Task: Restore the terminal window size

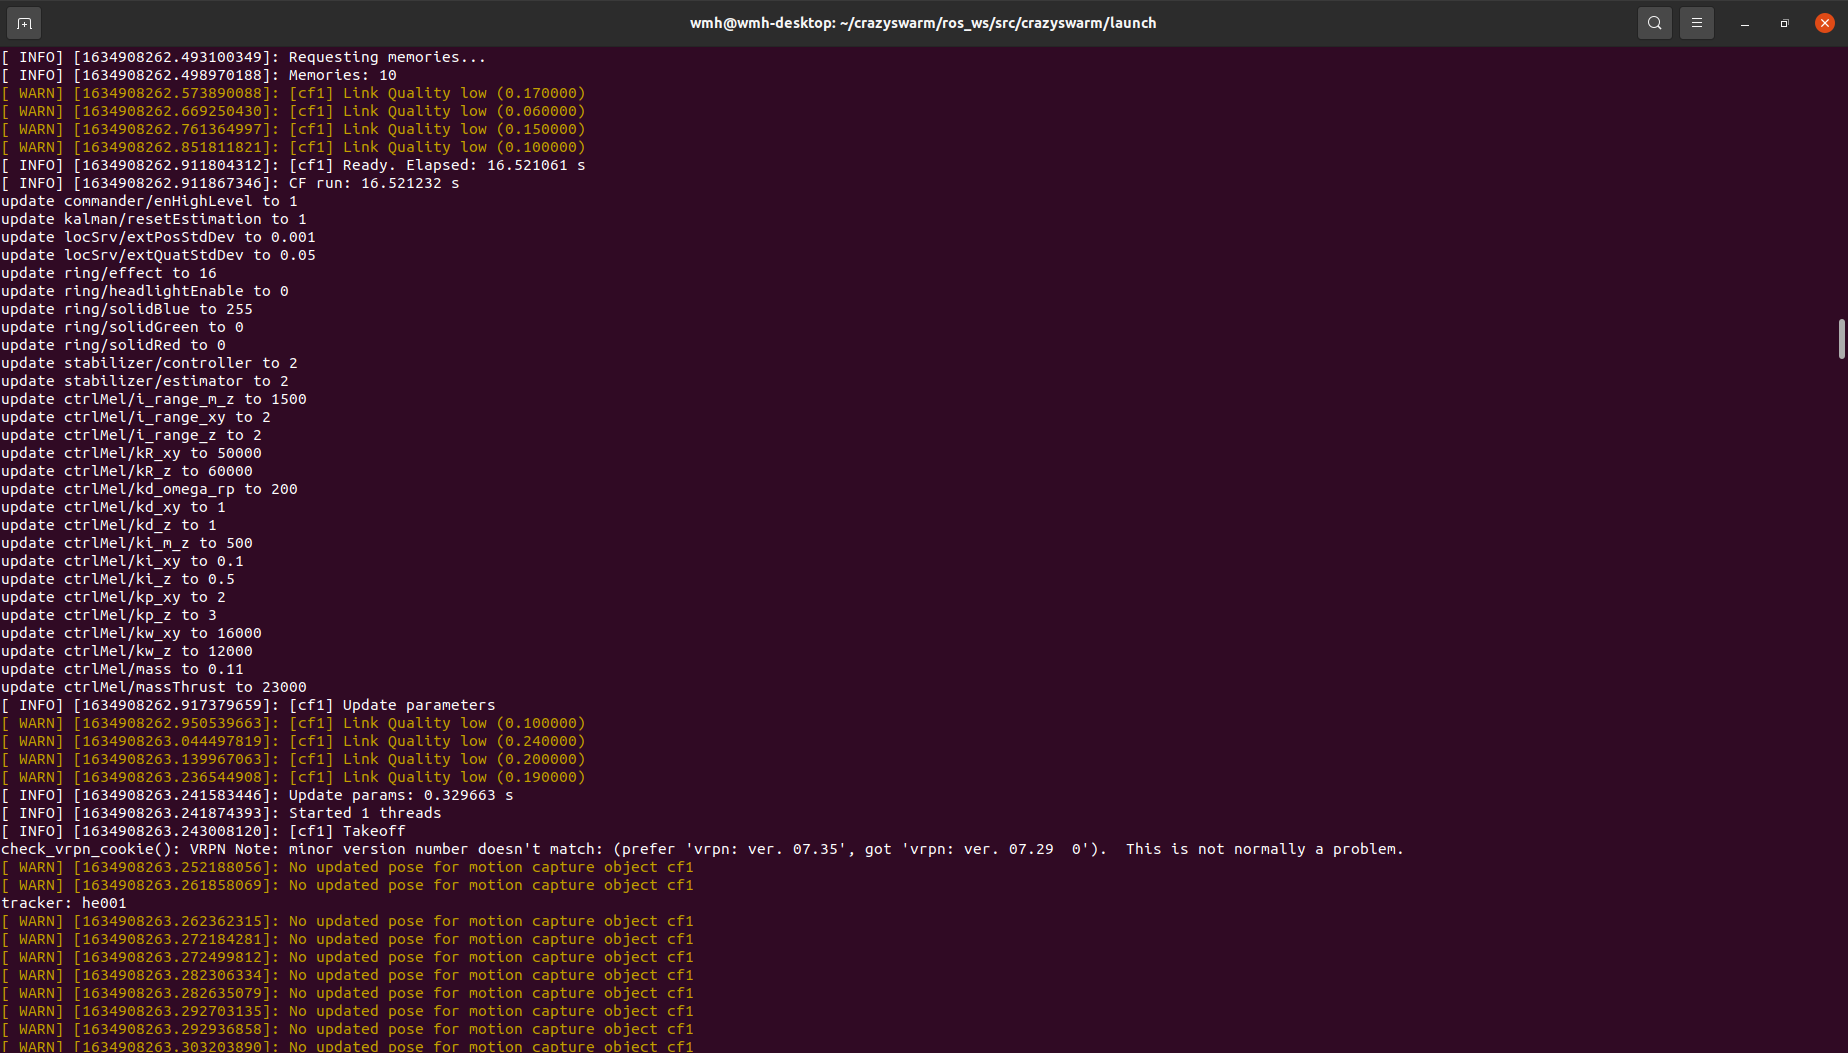Action: tap(1785, 23)
